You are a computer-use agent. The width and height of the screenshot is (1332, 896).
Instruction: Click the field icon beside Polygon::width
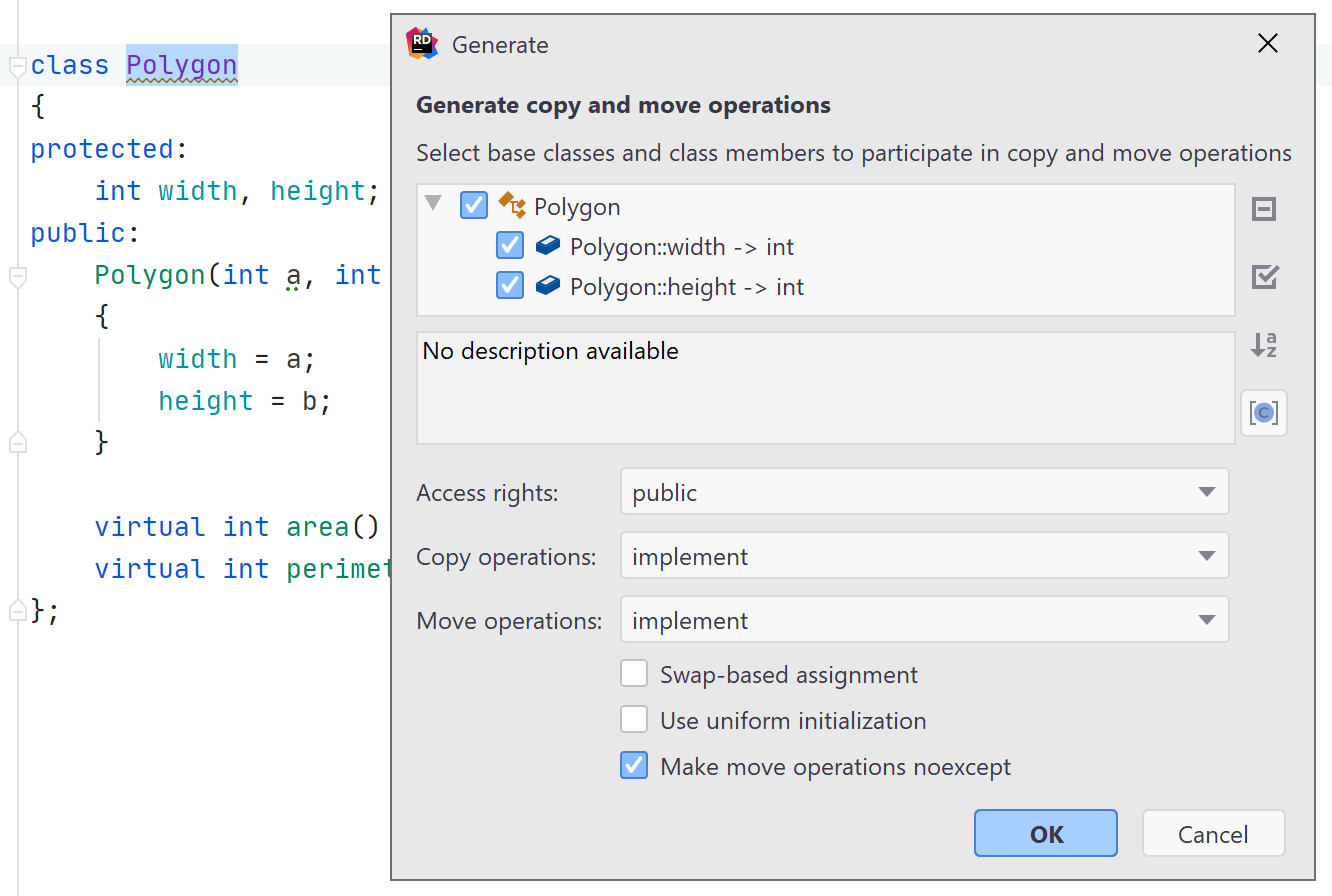click(548, 245)
